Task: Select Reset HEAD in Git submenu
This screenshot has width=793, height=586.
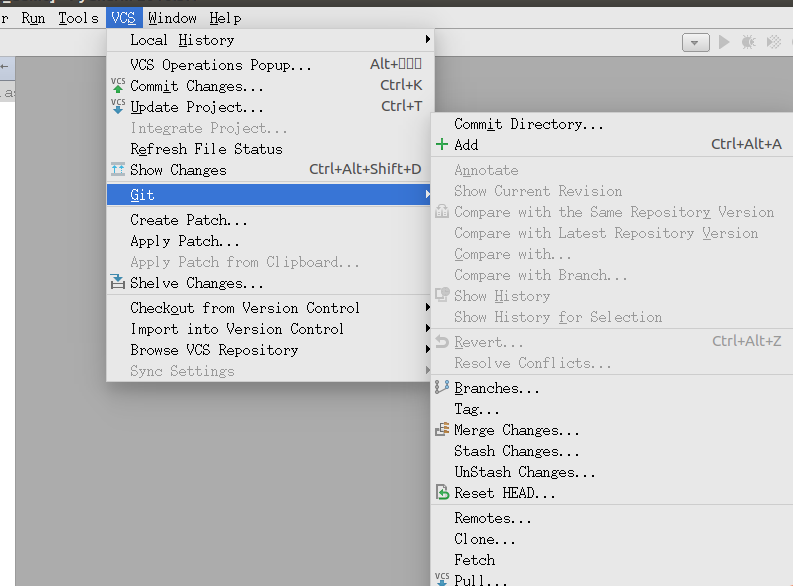Action: pyautogui.click(x=612, y=493)
